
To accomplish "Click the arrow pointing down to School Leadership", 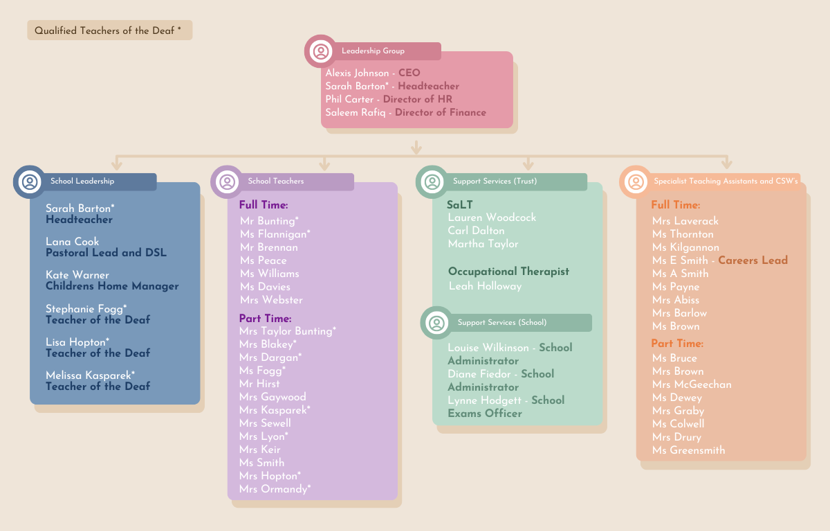I will (118, 162).
